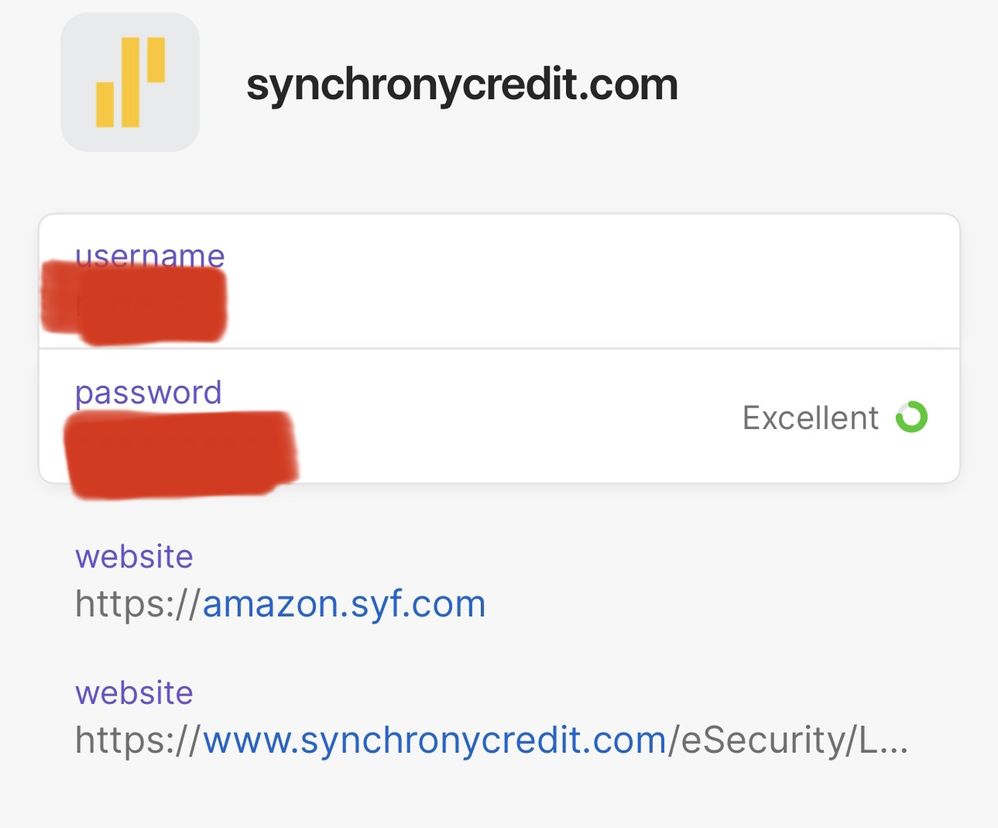Image resolution: width=998 pixels, height=828 pixels.
Task: Click the second website label
Action: click(134, 692)
